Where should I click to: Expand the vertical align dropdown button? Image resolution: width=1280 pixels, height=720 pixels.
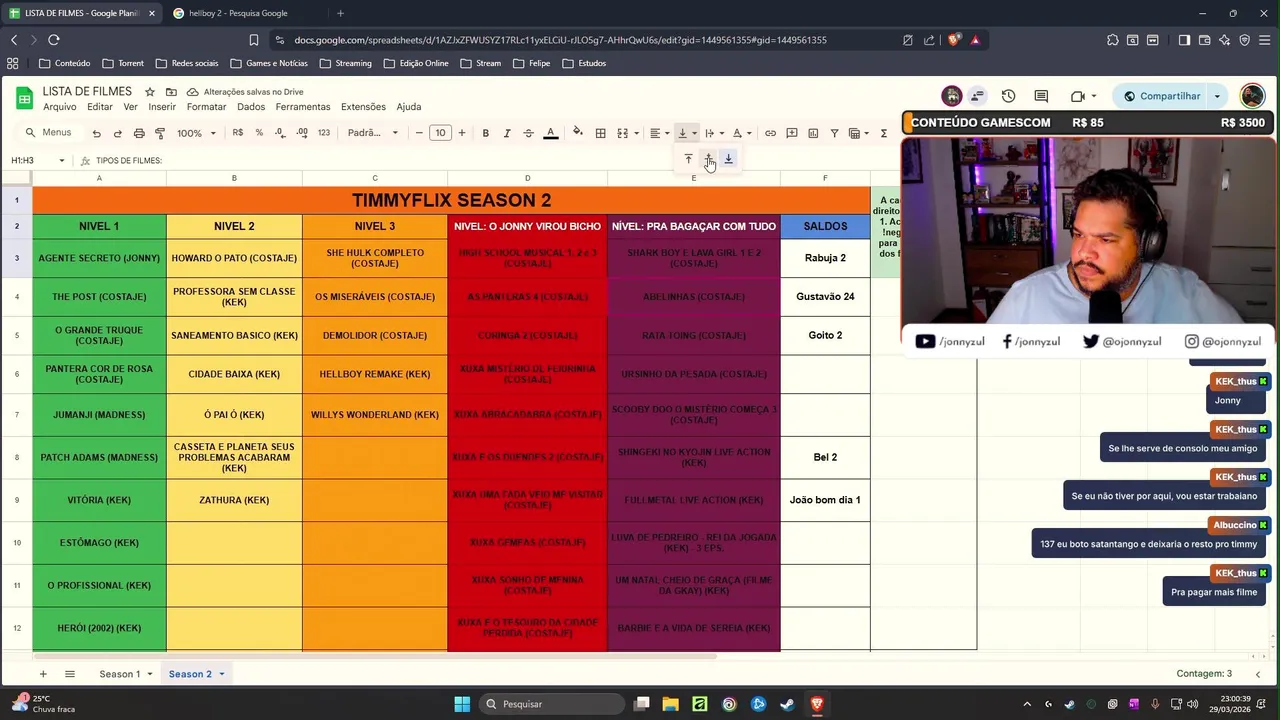click(x=687, y=133)
